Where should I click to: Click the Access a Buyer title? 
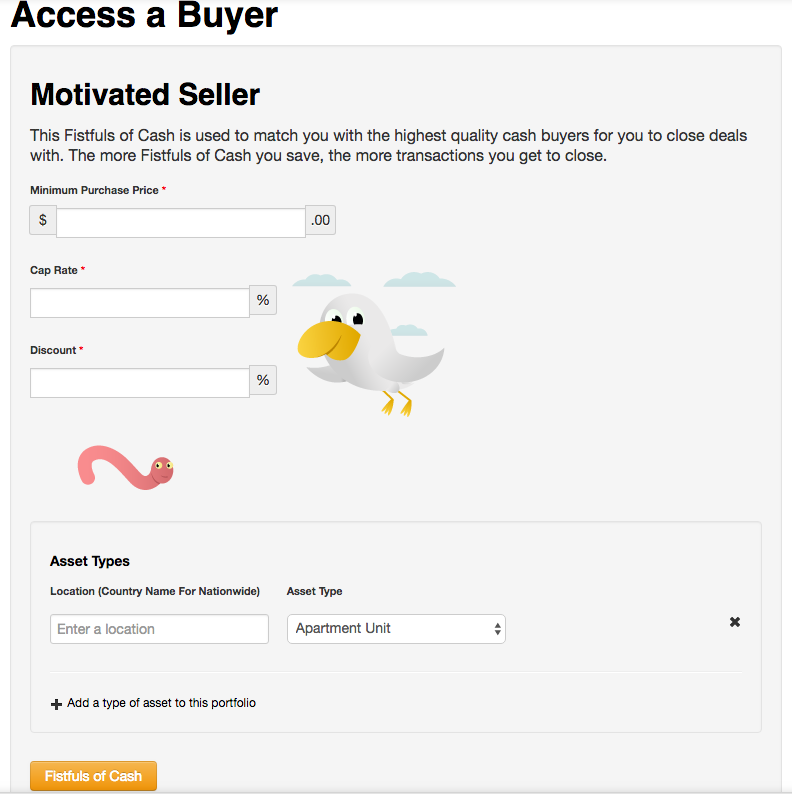coord(144,14)
